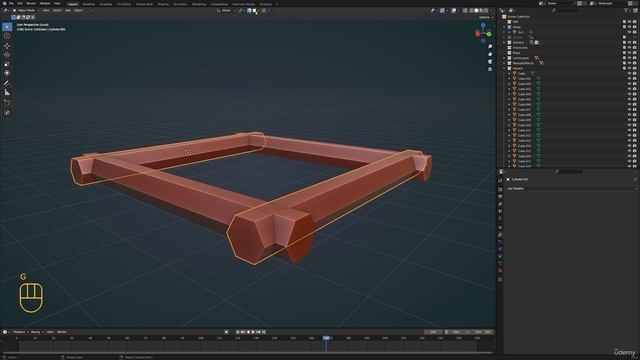Expand Cube.003 in the outliner
This screenshot has height=360, width=640.
(509, 89)
